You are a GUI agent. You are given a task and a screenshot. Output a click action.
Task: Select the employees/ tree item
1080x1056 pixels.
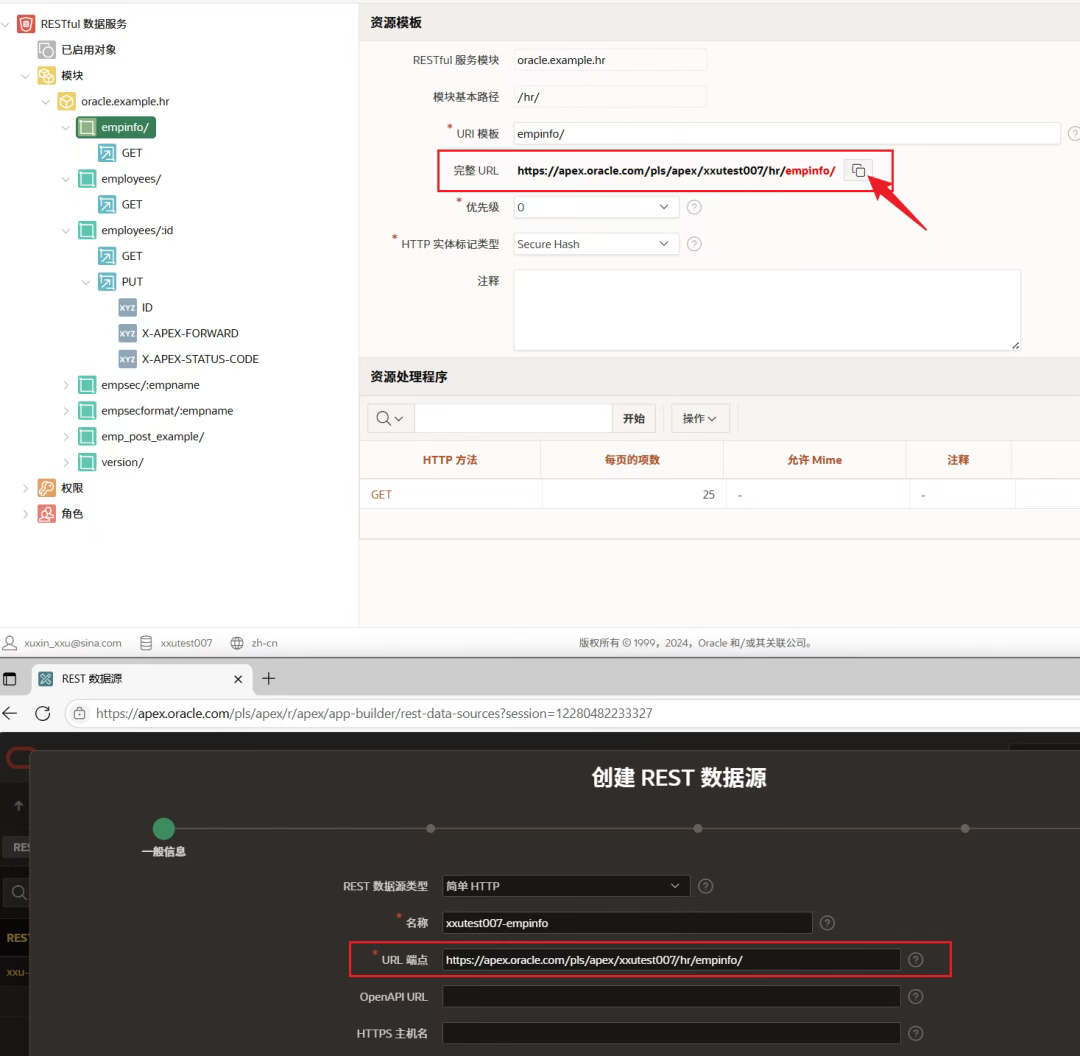point(131,178)
